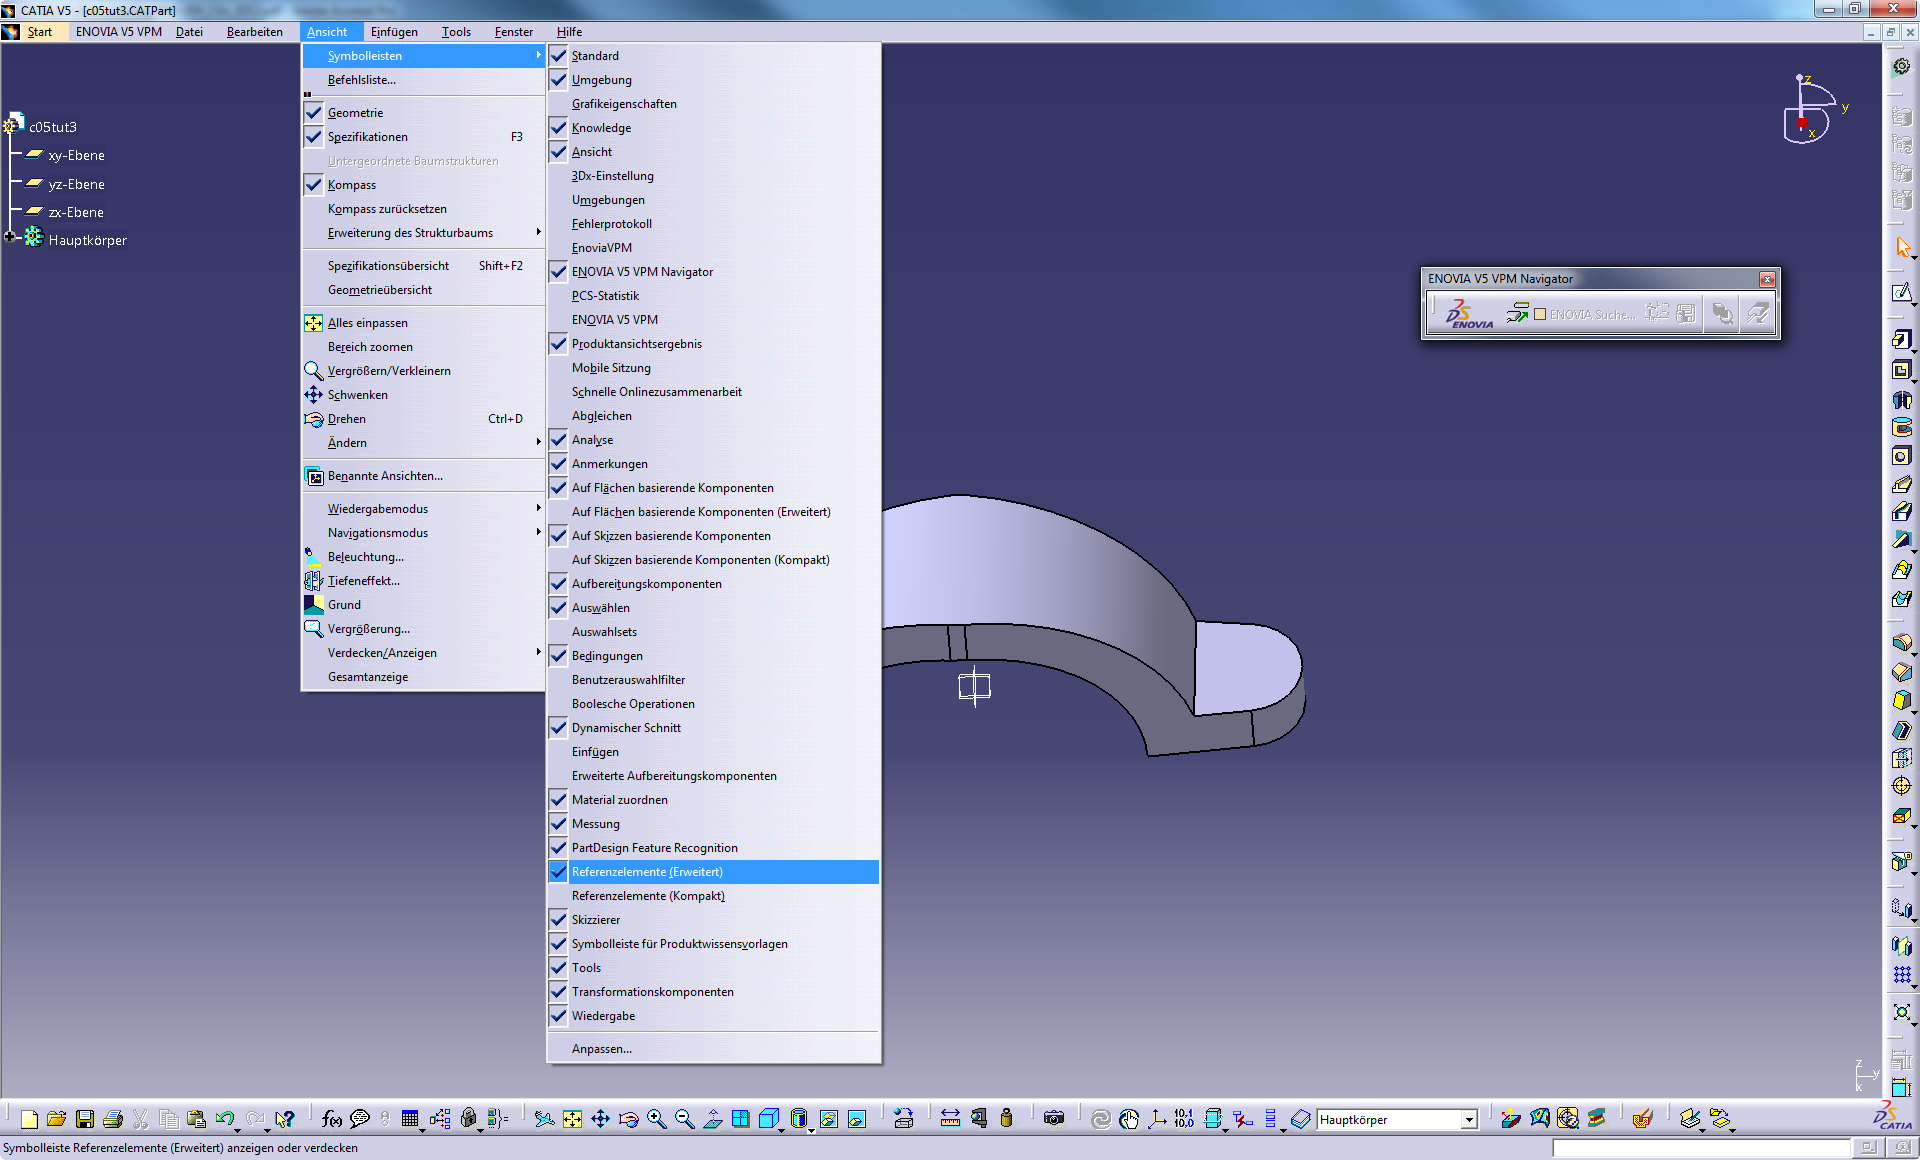Zoom in with the magnifier plus icon
1920x1160 pixels.
(x=656, y=1119)
